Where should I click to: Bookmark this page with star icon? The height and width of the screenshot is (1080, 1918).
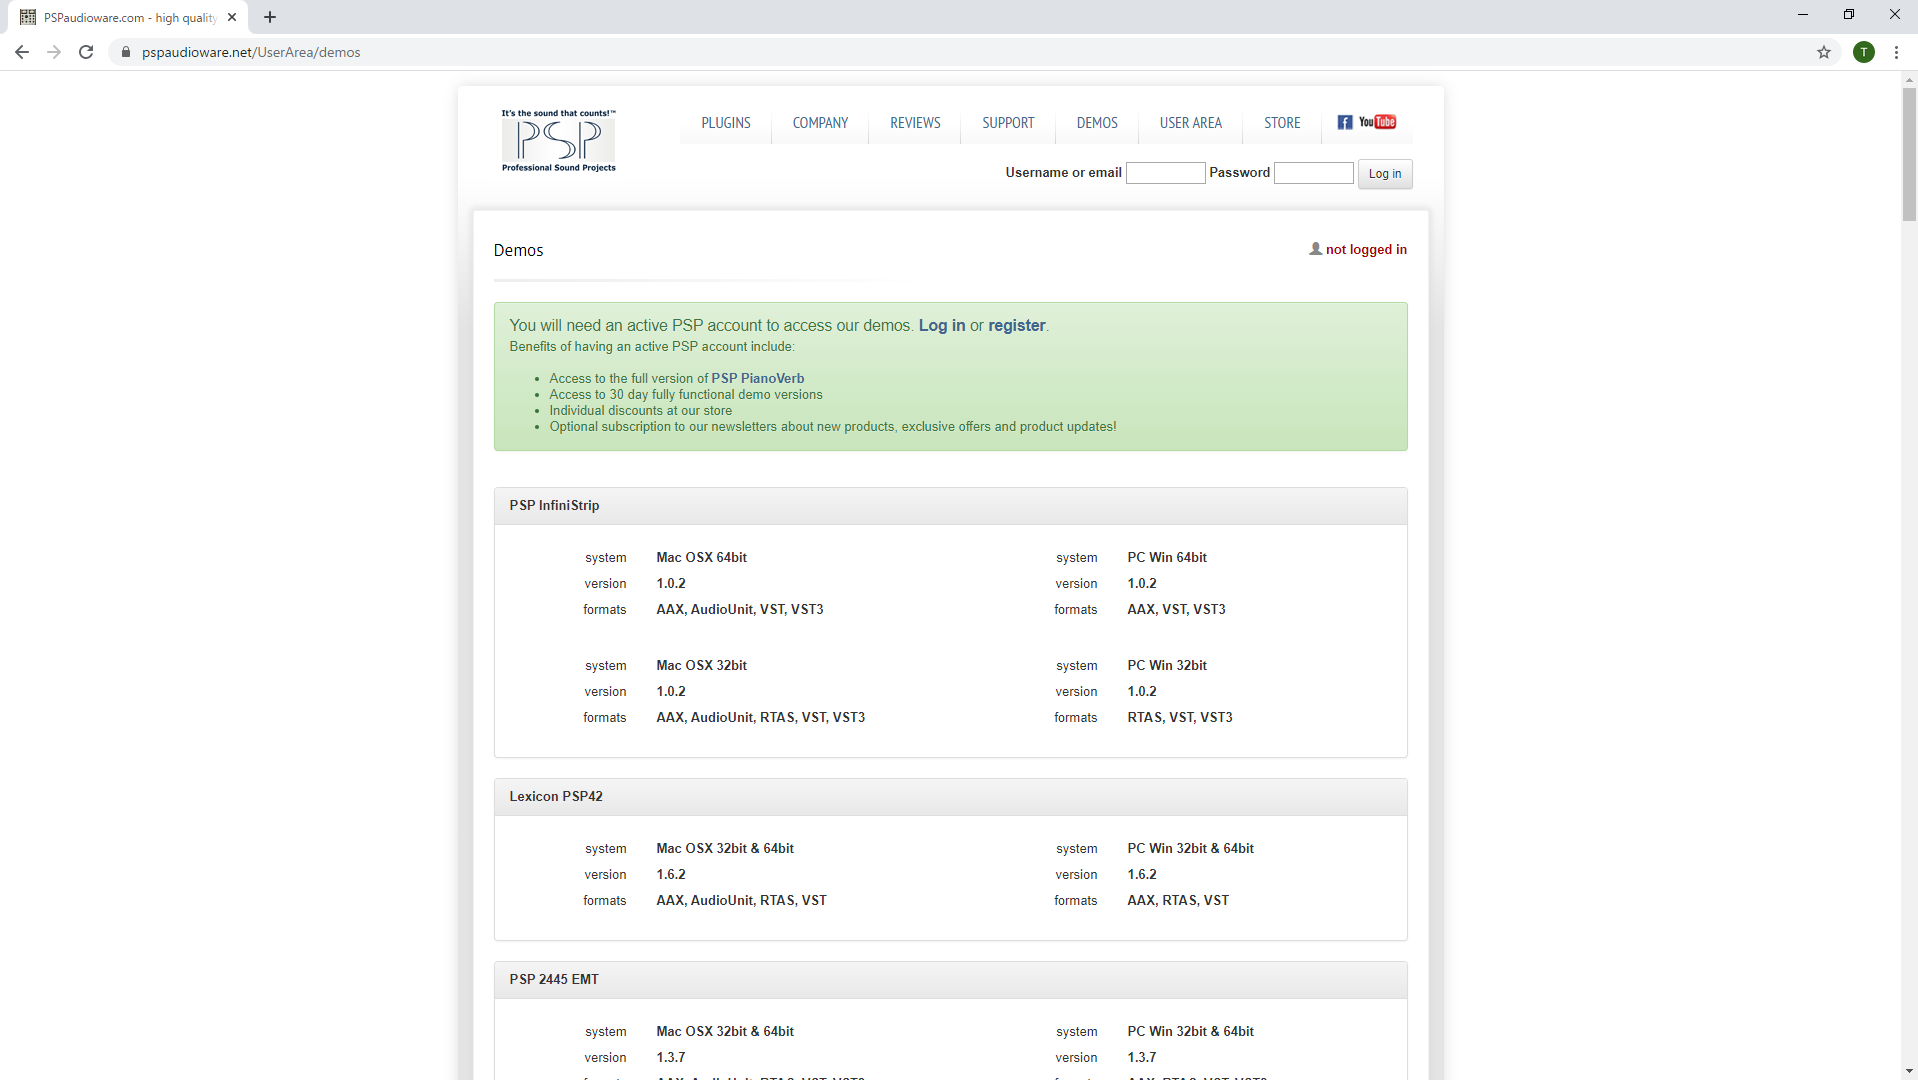[x=1824, y=52]
